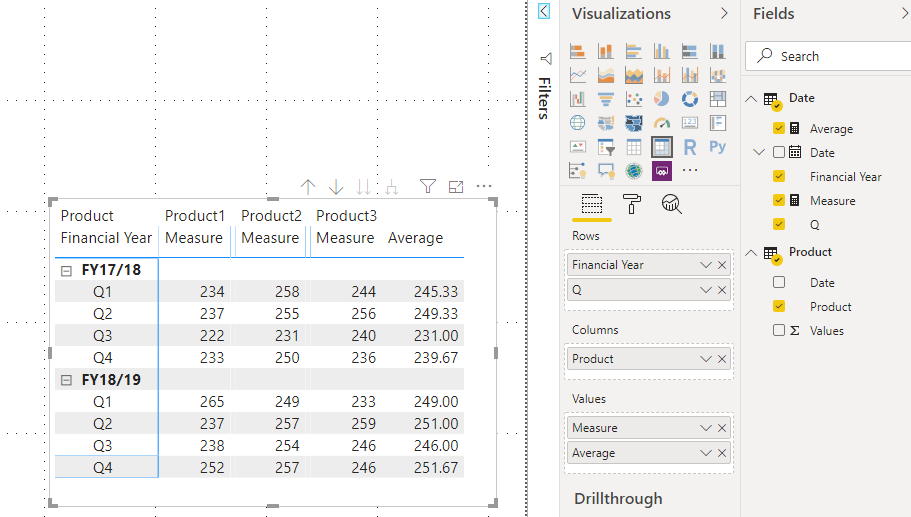911x517 pixels.
Task: Select the stacked bar chart visual
Action: click(578, 51)
